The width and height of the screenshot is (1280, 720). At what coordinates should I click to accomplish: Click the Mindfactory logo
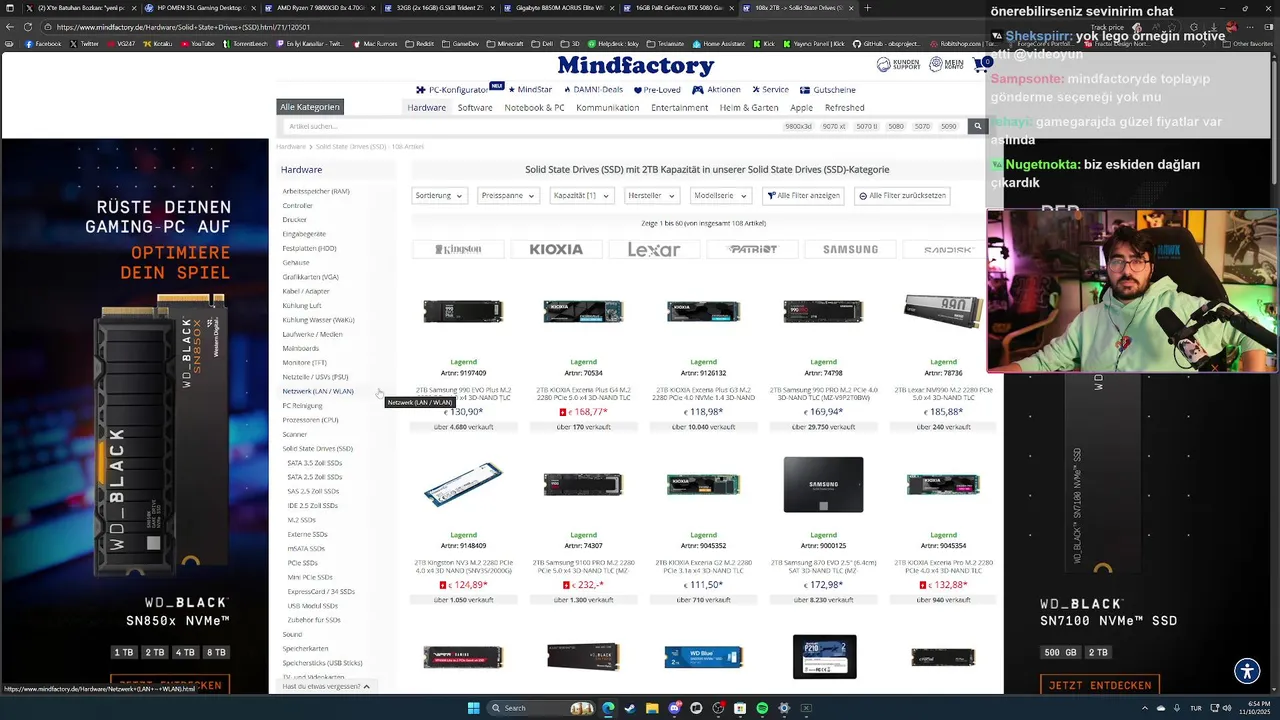pyautogui.click(x=636, y=66)
